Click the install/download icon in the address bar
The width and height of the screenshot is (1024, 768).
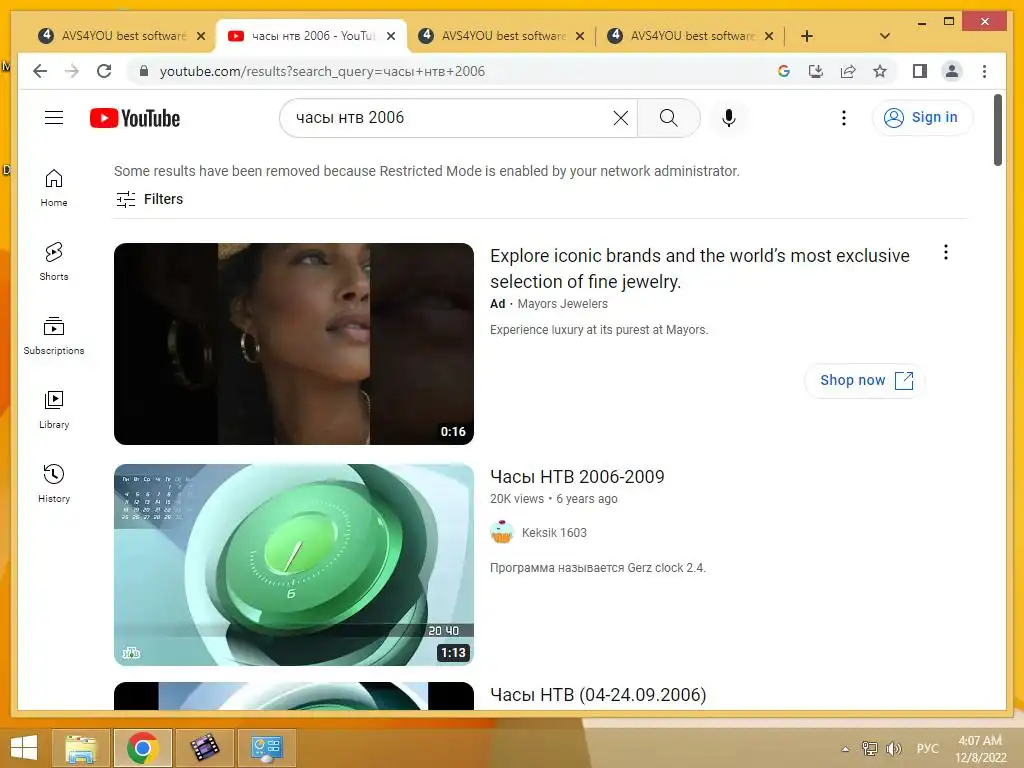click(x=816, y=71)
